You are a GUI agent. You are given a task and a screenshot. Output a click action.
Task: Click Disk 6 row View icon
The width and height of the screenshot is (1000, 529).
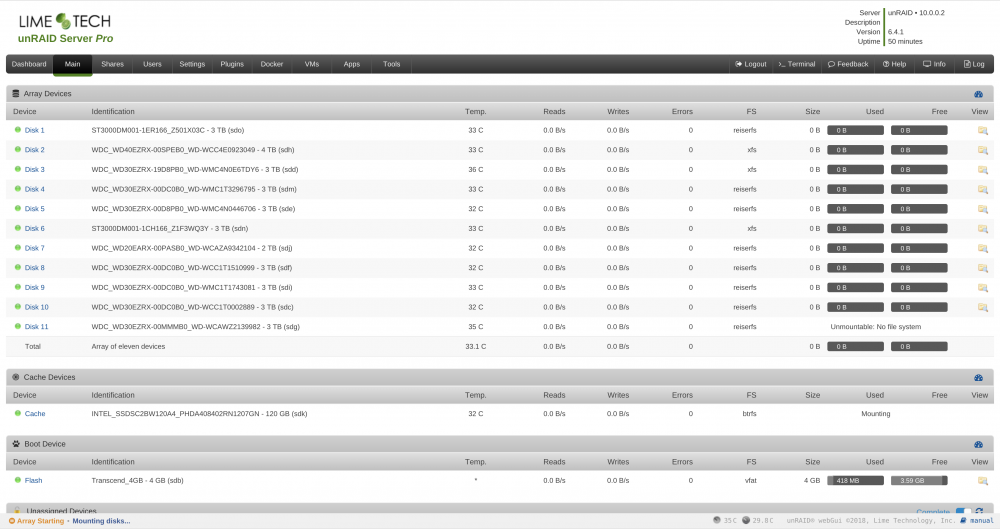982,228
